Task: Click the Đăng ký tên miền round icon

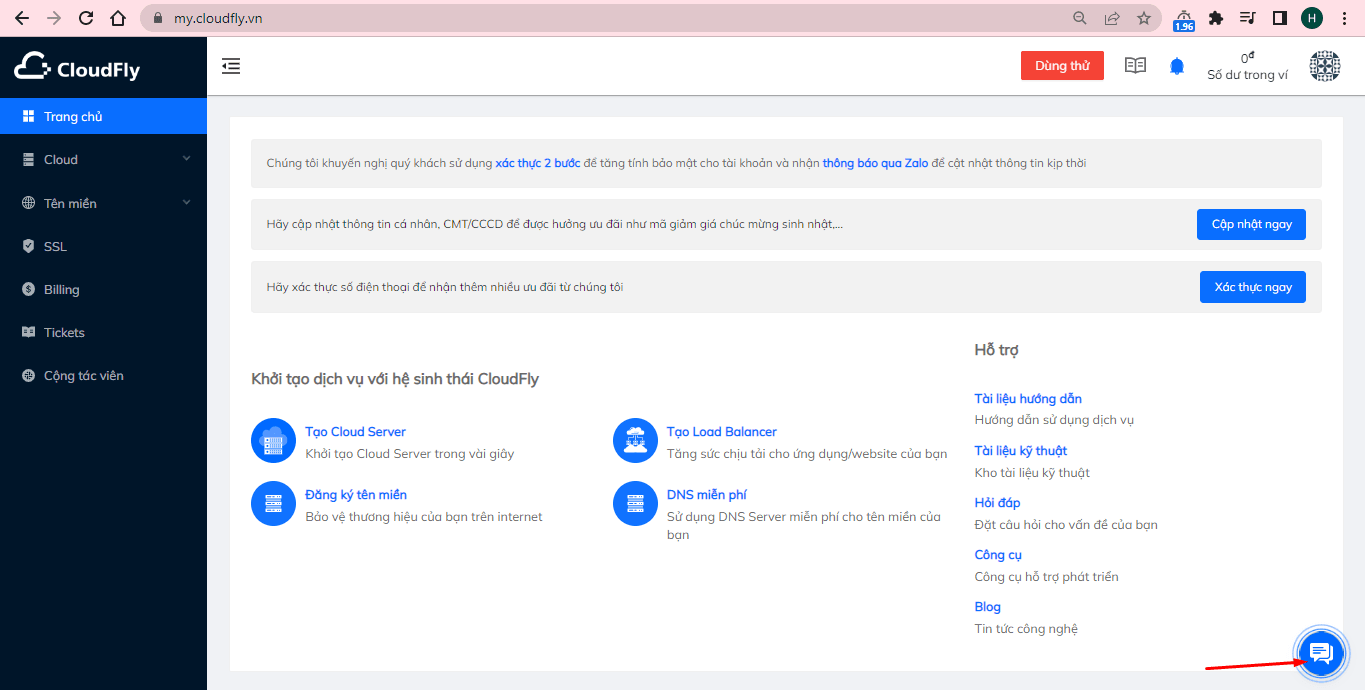Action: pyautogui.click(x=273, y=504)
